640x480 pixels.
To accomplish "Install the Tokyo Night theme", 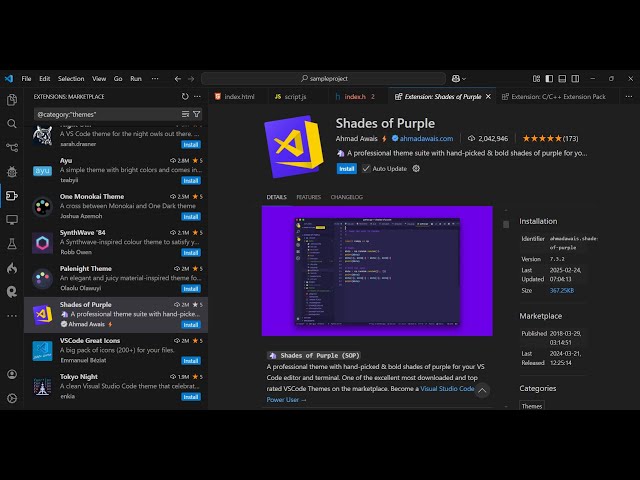I will [190, 397].
